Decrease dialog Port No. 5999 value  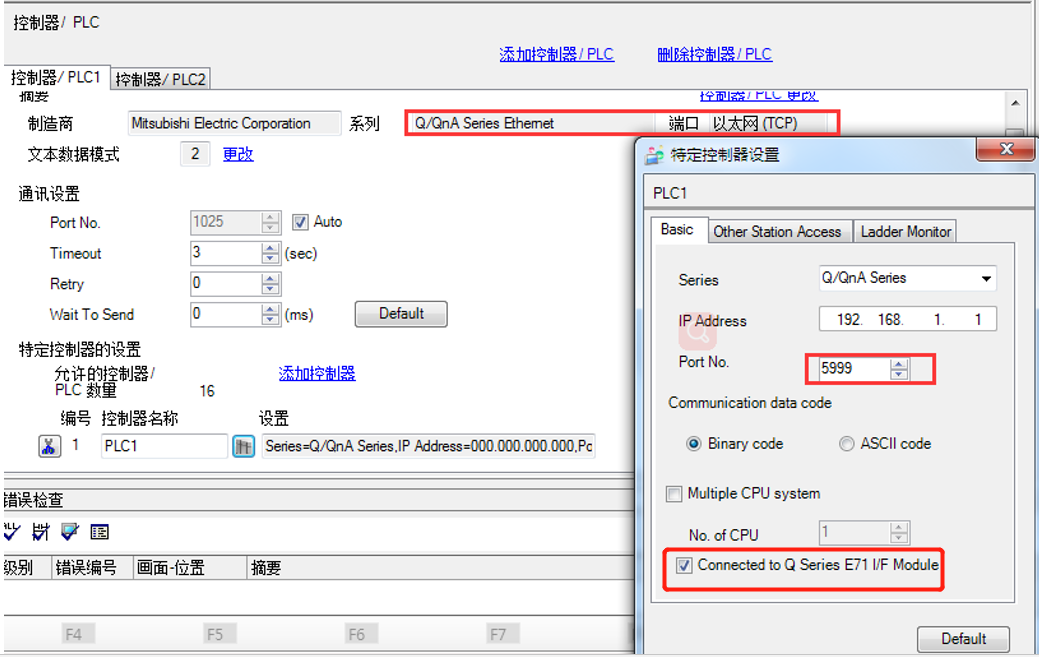point(899,374)
